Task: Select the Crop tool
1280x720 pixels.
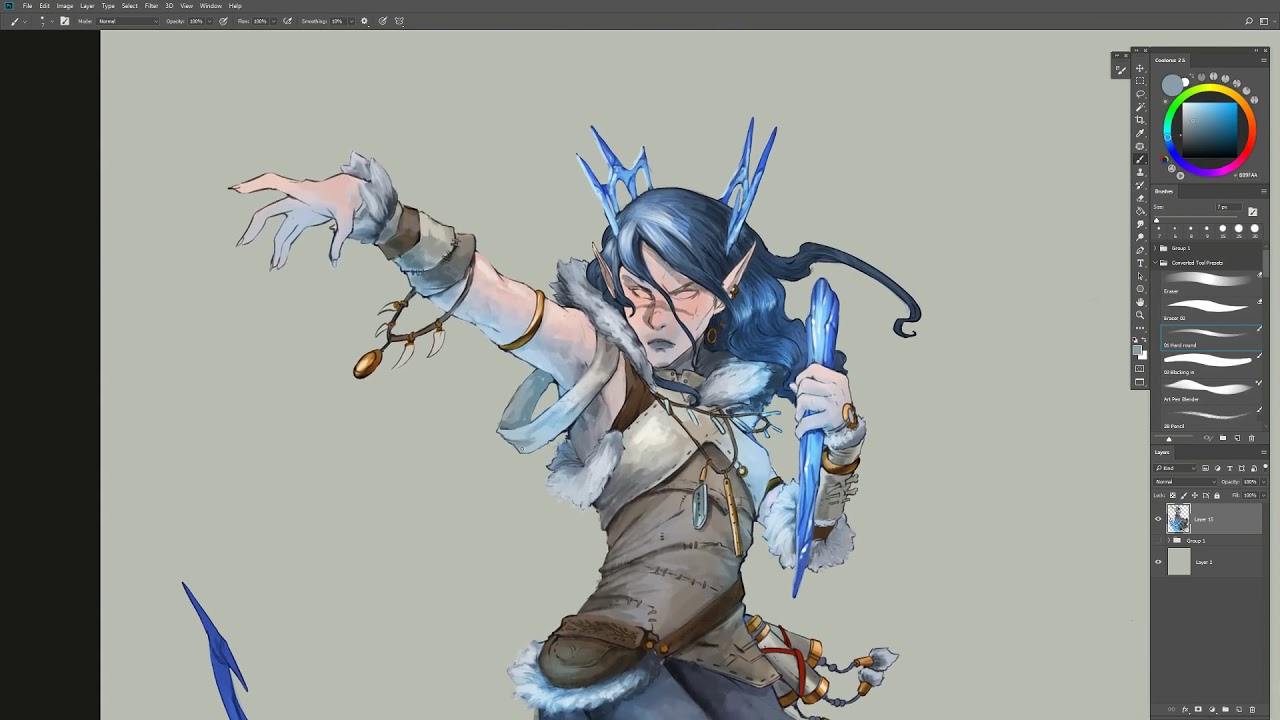Action: [1139, 120]
